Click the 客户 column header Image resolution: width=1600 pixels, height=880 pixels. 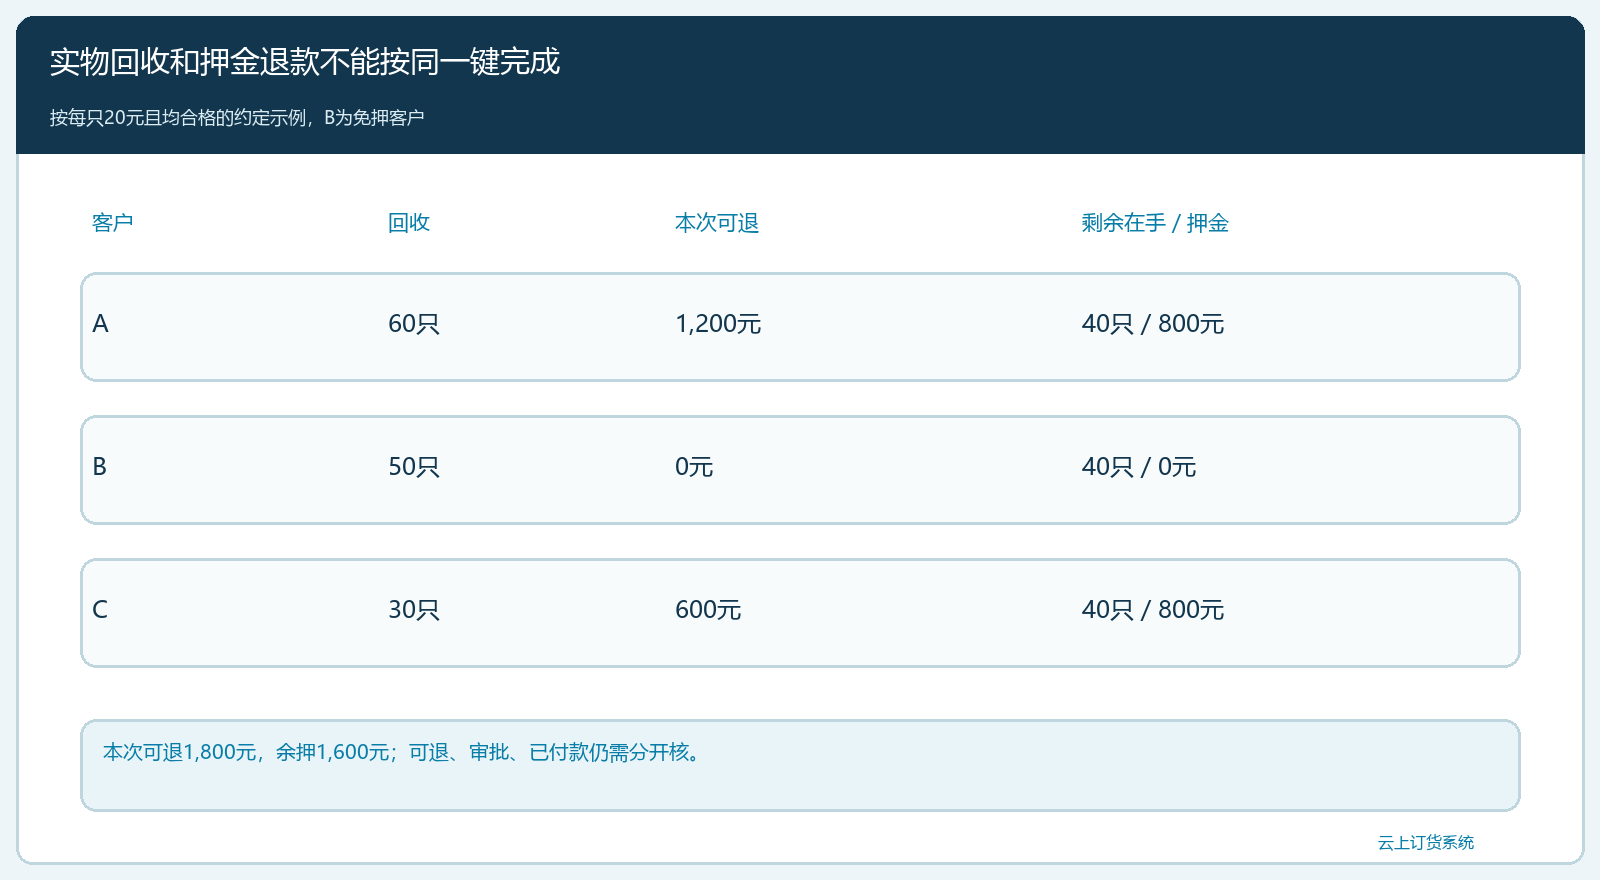coord(112,223)
